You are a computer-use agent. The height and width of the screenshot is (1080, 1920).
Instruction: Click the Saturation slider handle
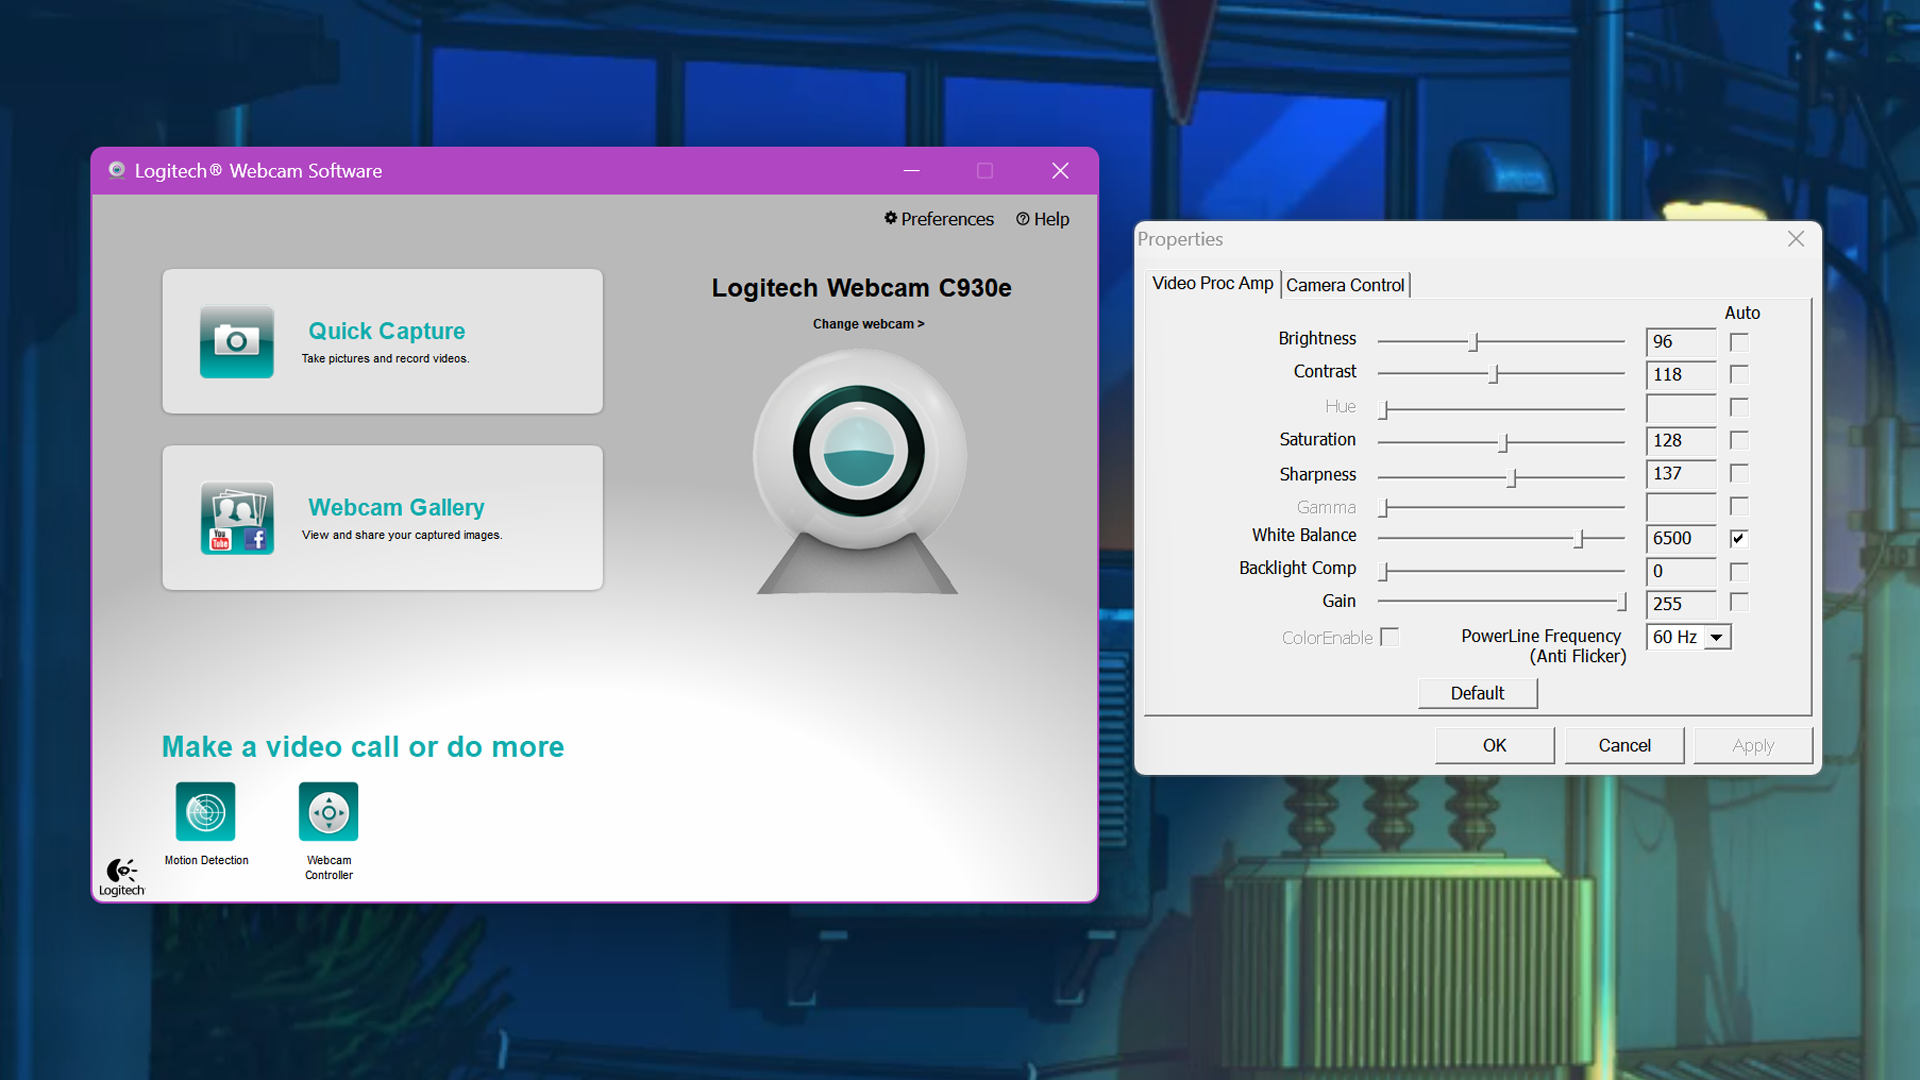point(1503,442)
